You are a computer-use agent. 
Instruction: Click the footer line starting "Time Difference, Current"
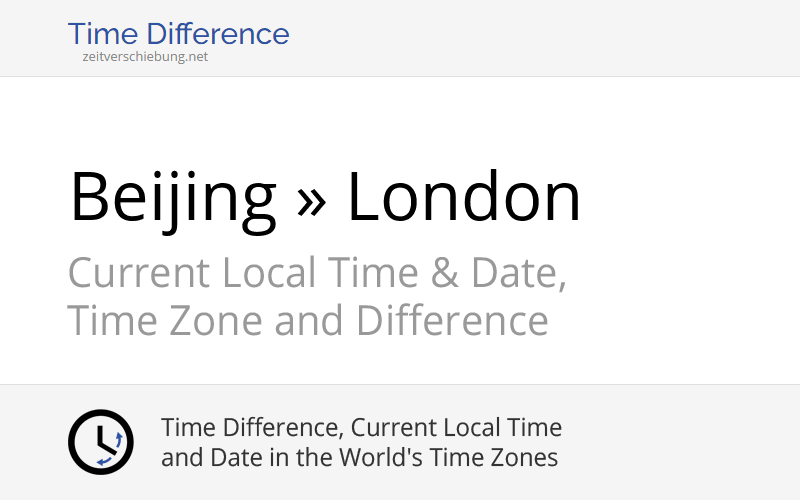tap(361, 428)
